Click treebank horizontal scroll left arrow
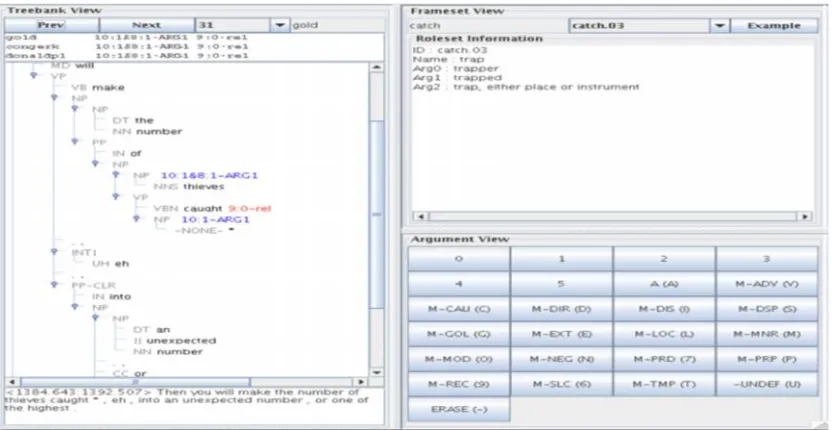 (12, 382)
